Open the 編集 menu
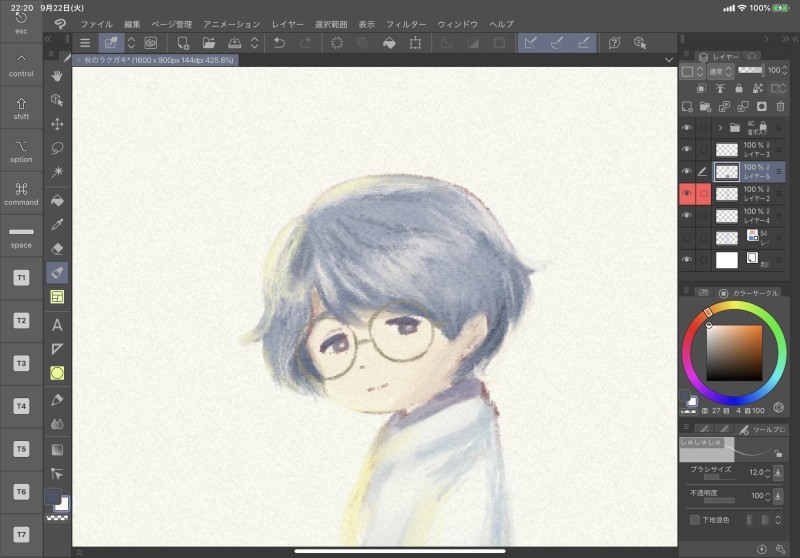Image resolution: width=800 pixels, height=558 pixels. pos(132,24)
